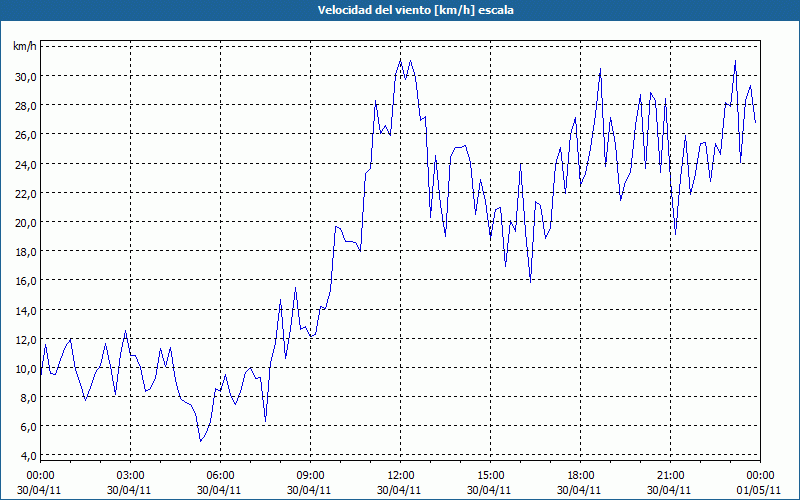
Task: Select the '30,0' y-axis value
Action: pyautogui.click(x=26, y=77)
